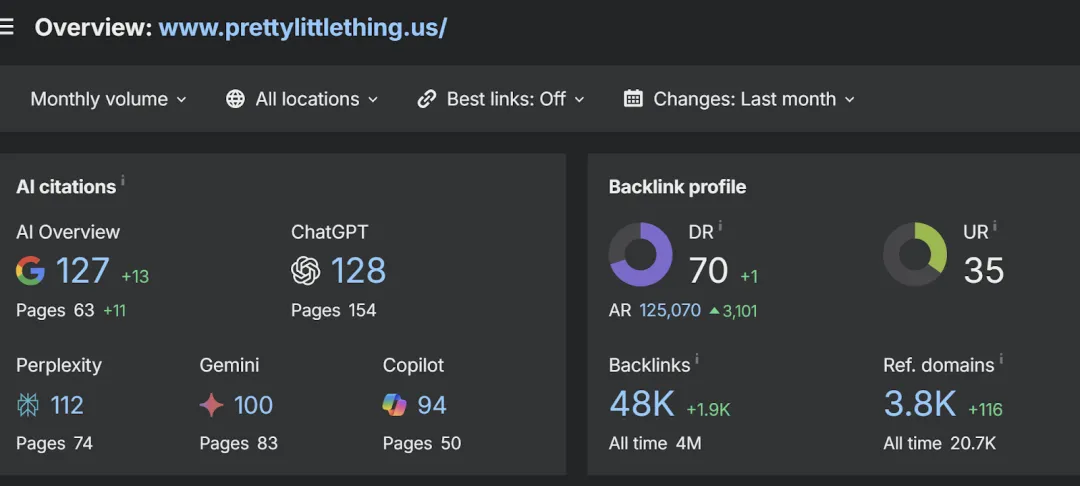
Task: Open the All locations dropdown
Action: coord(302,99)
